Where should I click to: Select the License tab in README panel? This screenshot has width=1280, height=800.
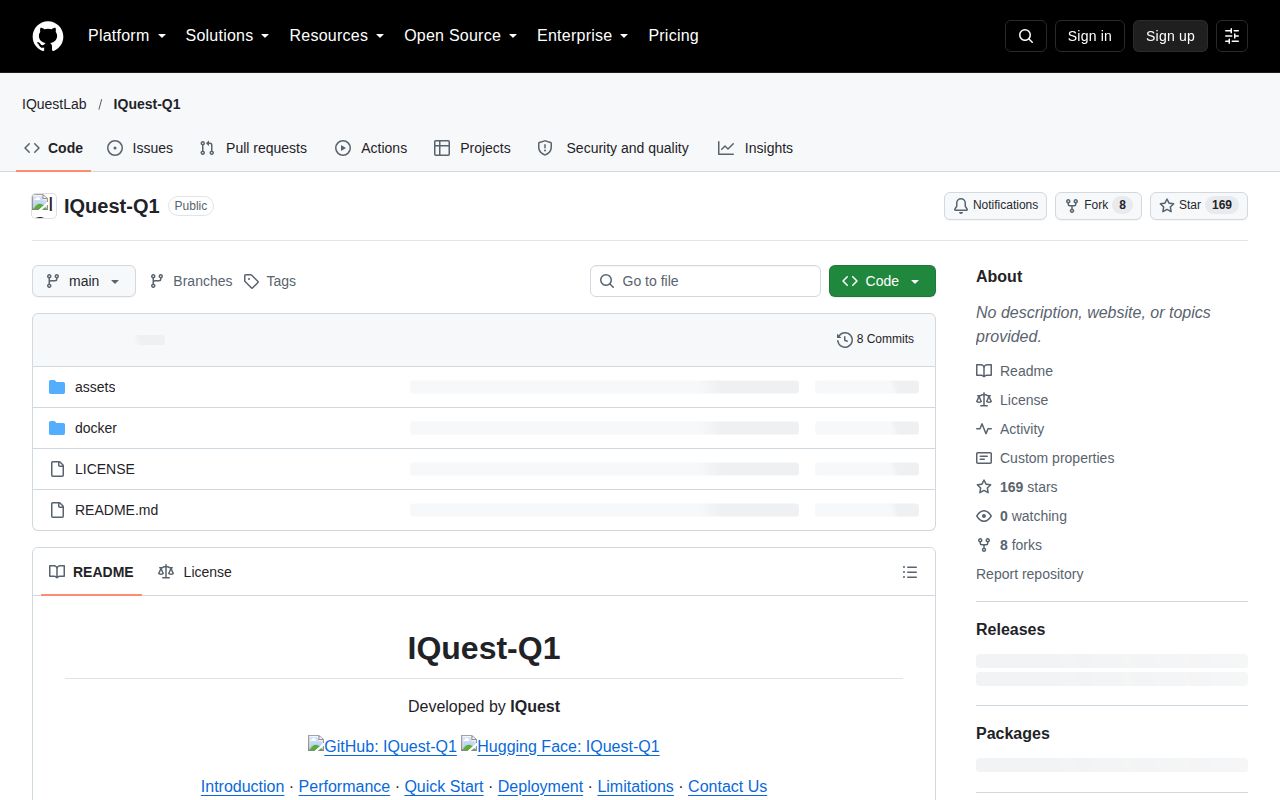tap(195, 572)
